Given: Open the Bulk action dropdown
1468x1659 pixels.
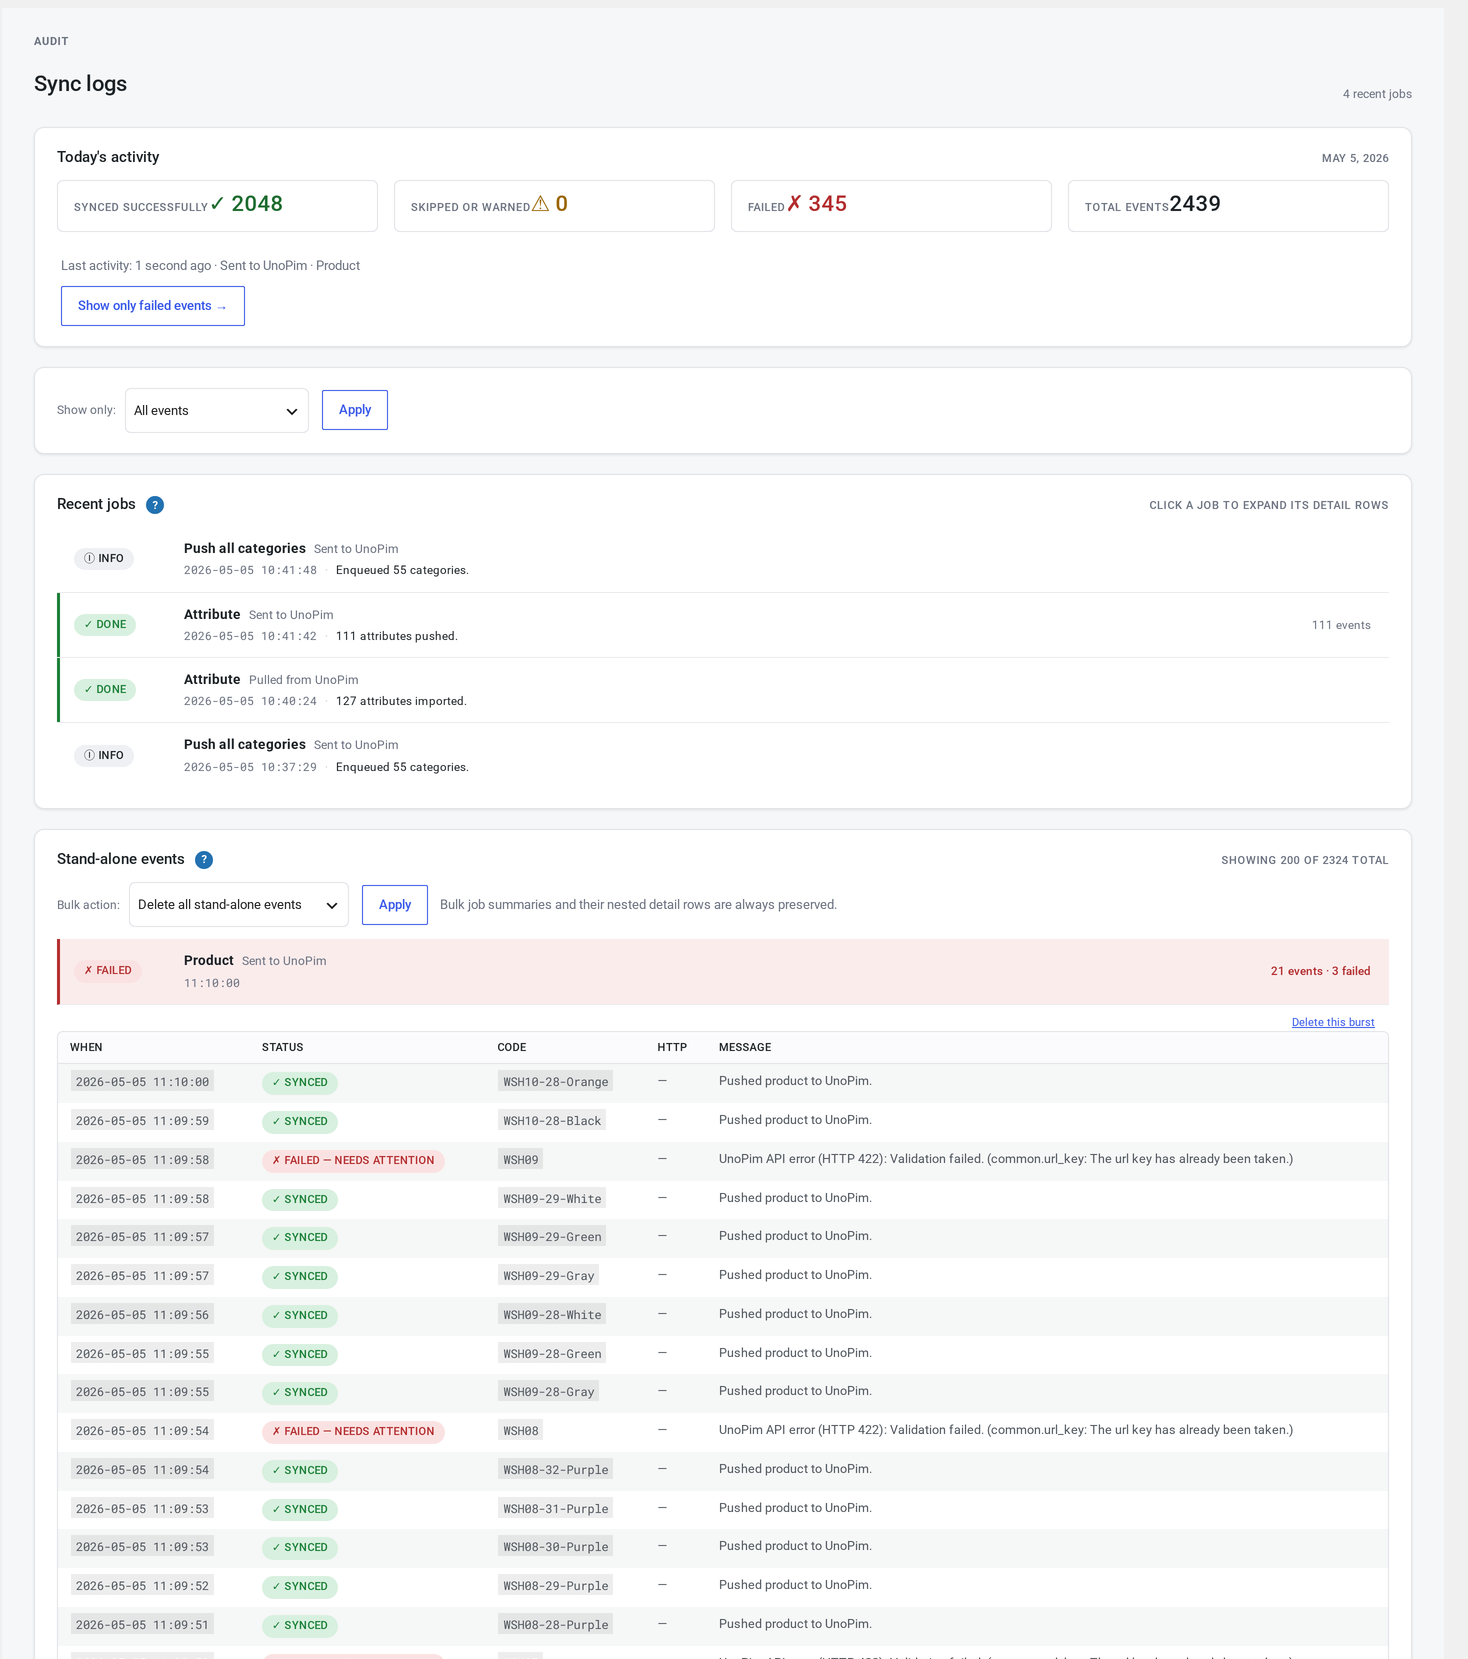Looking at the screenshot, I should (239, 905).
